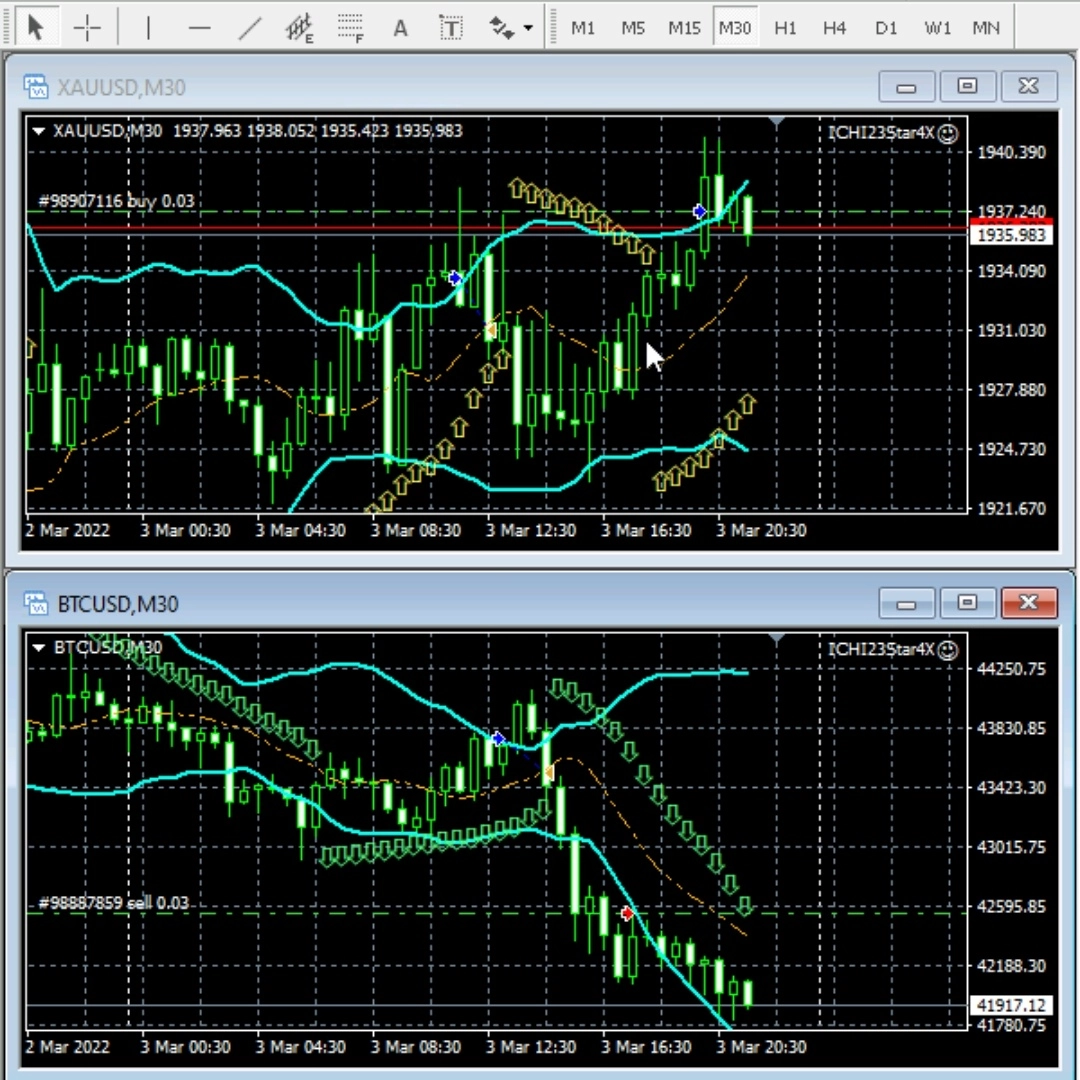Choose the arrows objects tool
This screenshot has height=1080, width=1080.
pos(501,28)
